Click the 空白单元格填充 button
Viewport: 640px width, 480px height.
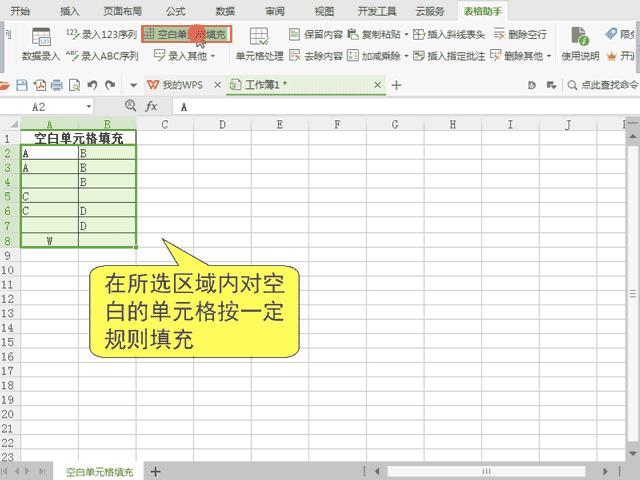pos(187,34)
